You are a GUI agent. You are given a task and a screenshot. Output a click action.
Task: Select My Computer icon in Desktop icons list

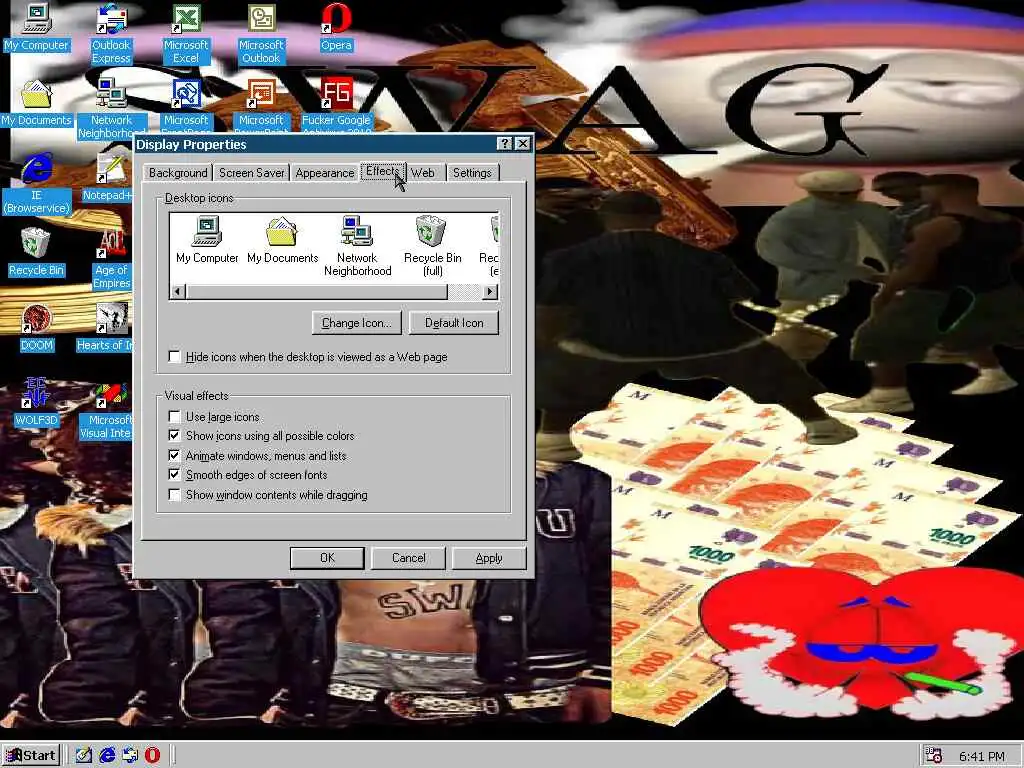coord(207,240)
